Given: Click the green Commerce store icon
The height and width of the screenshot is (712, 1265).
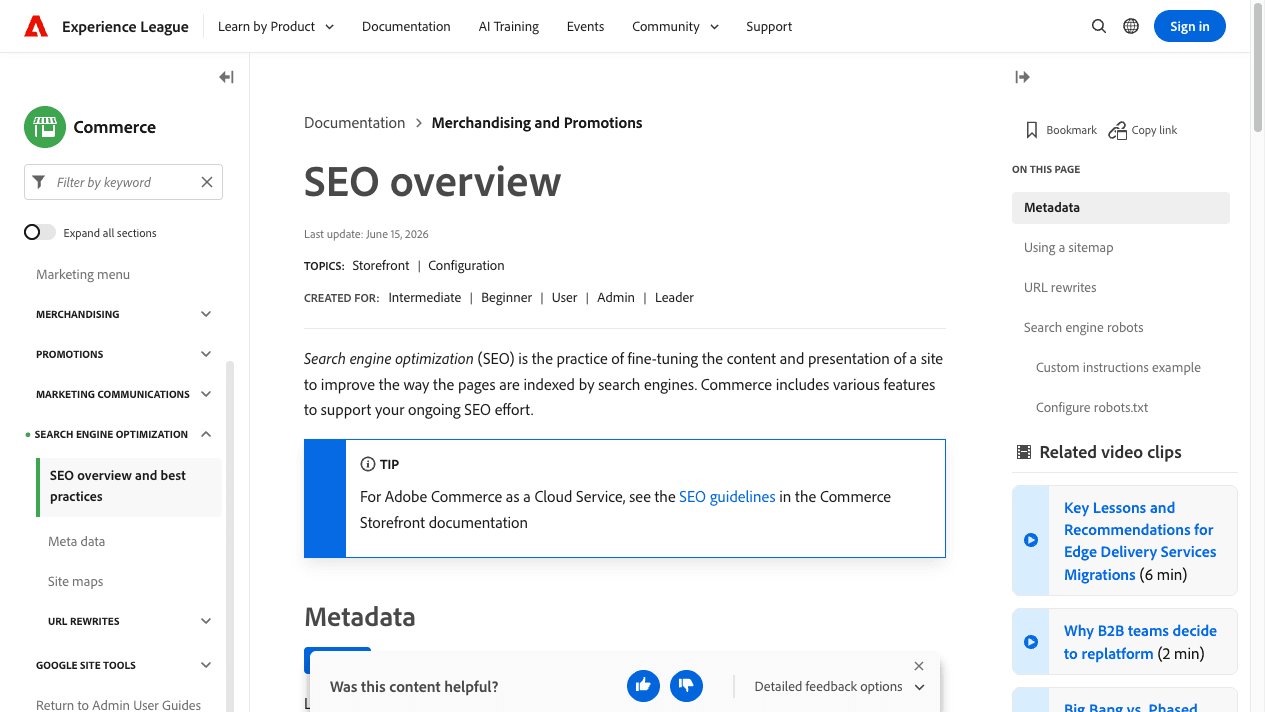Looking at the screenshot, I should (x=45, y=127).
